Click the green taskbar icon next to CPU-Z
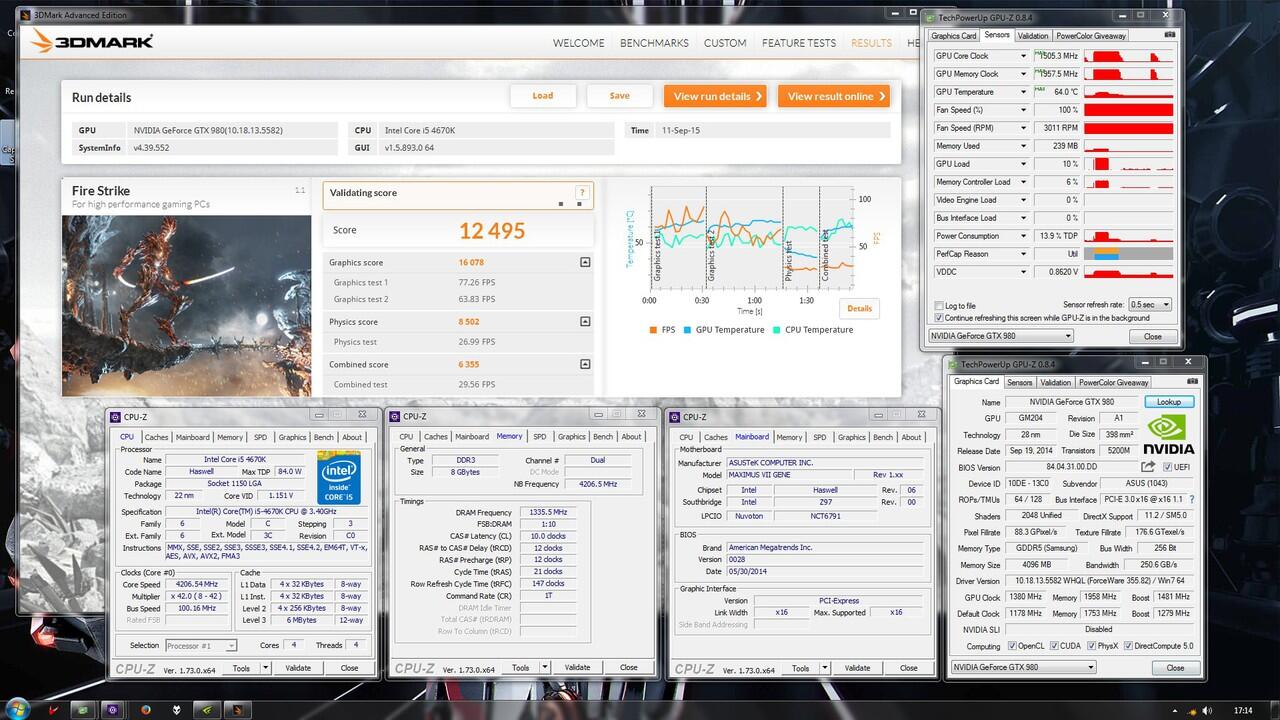Viewport: 1280px width, 720px height. tap(83, 710)
